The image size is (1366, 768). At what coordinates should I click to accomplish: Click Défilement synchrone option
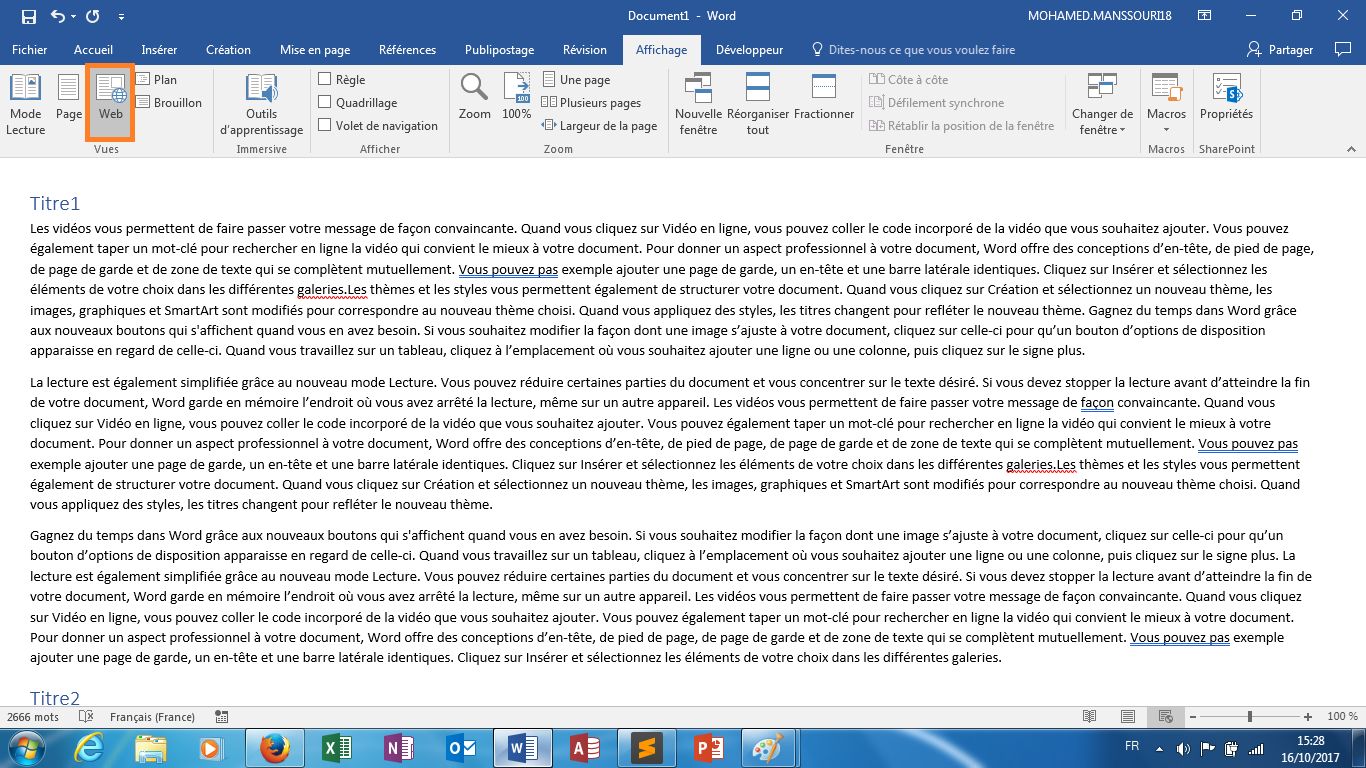point(936,103)
